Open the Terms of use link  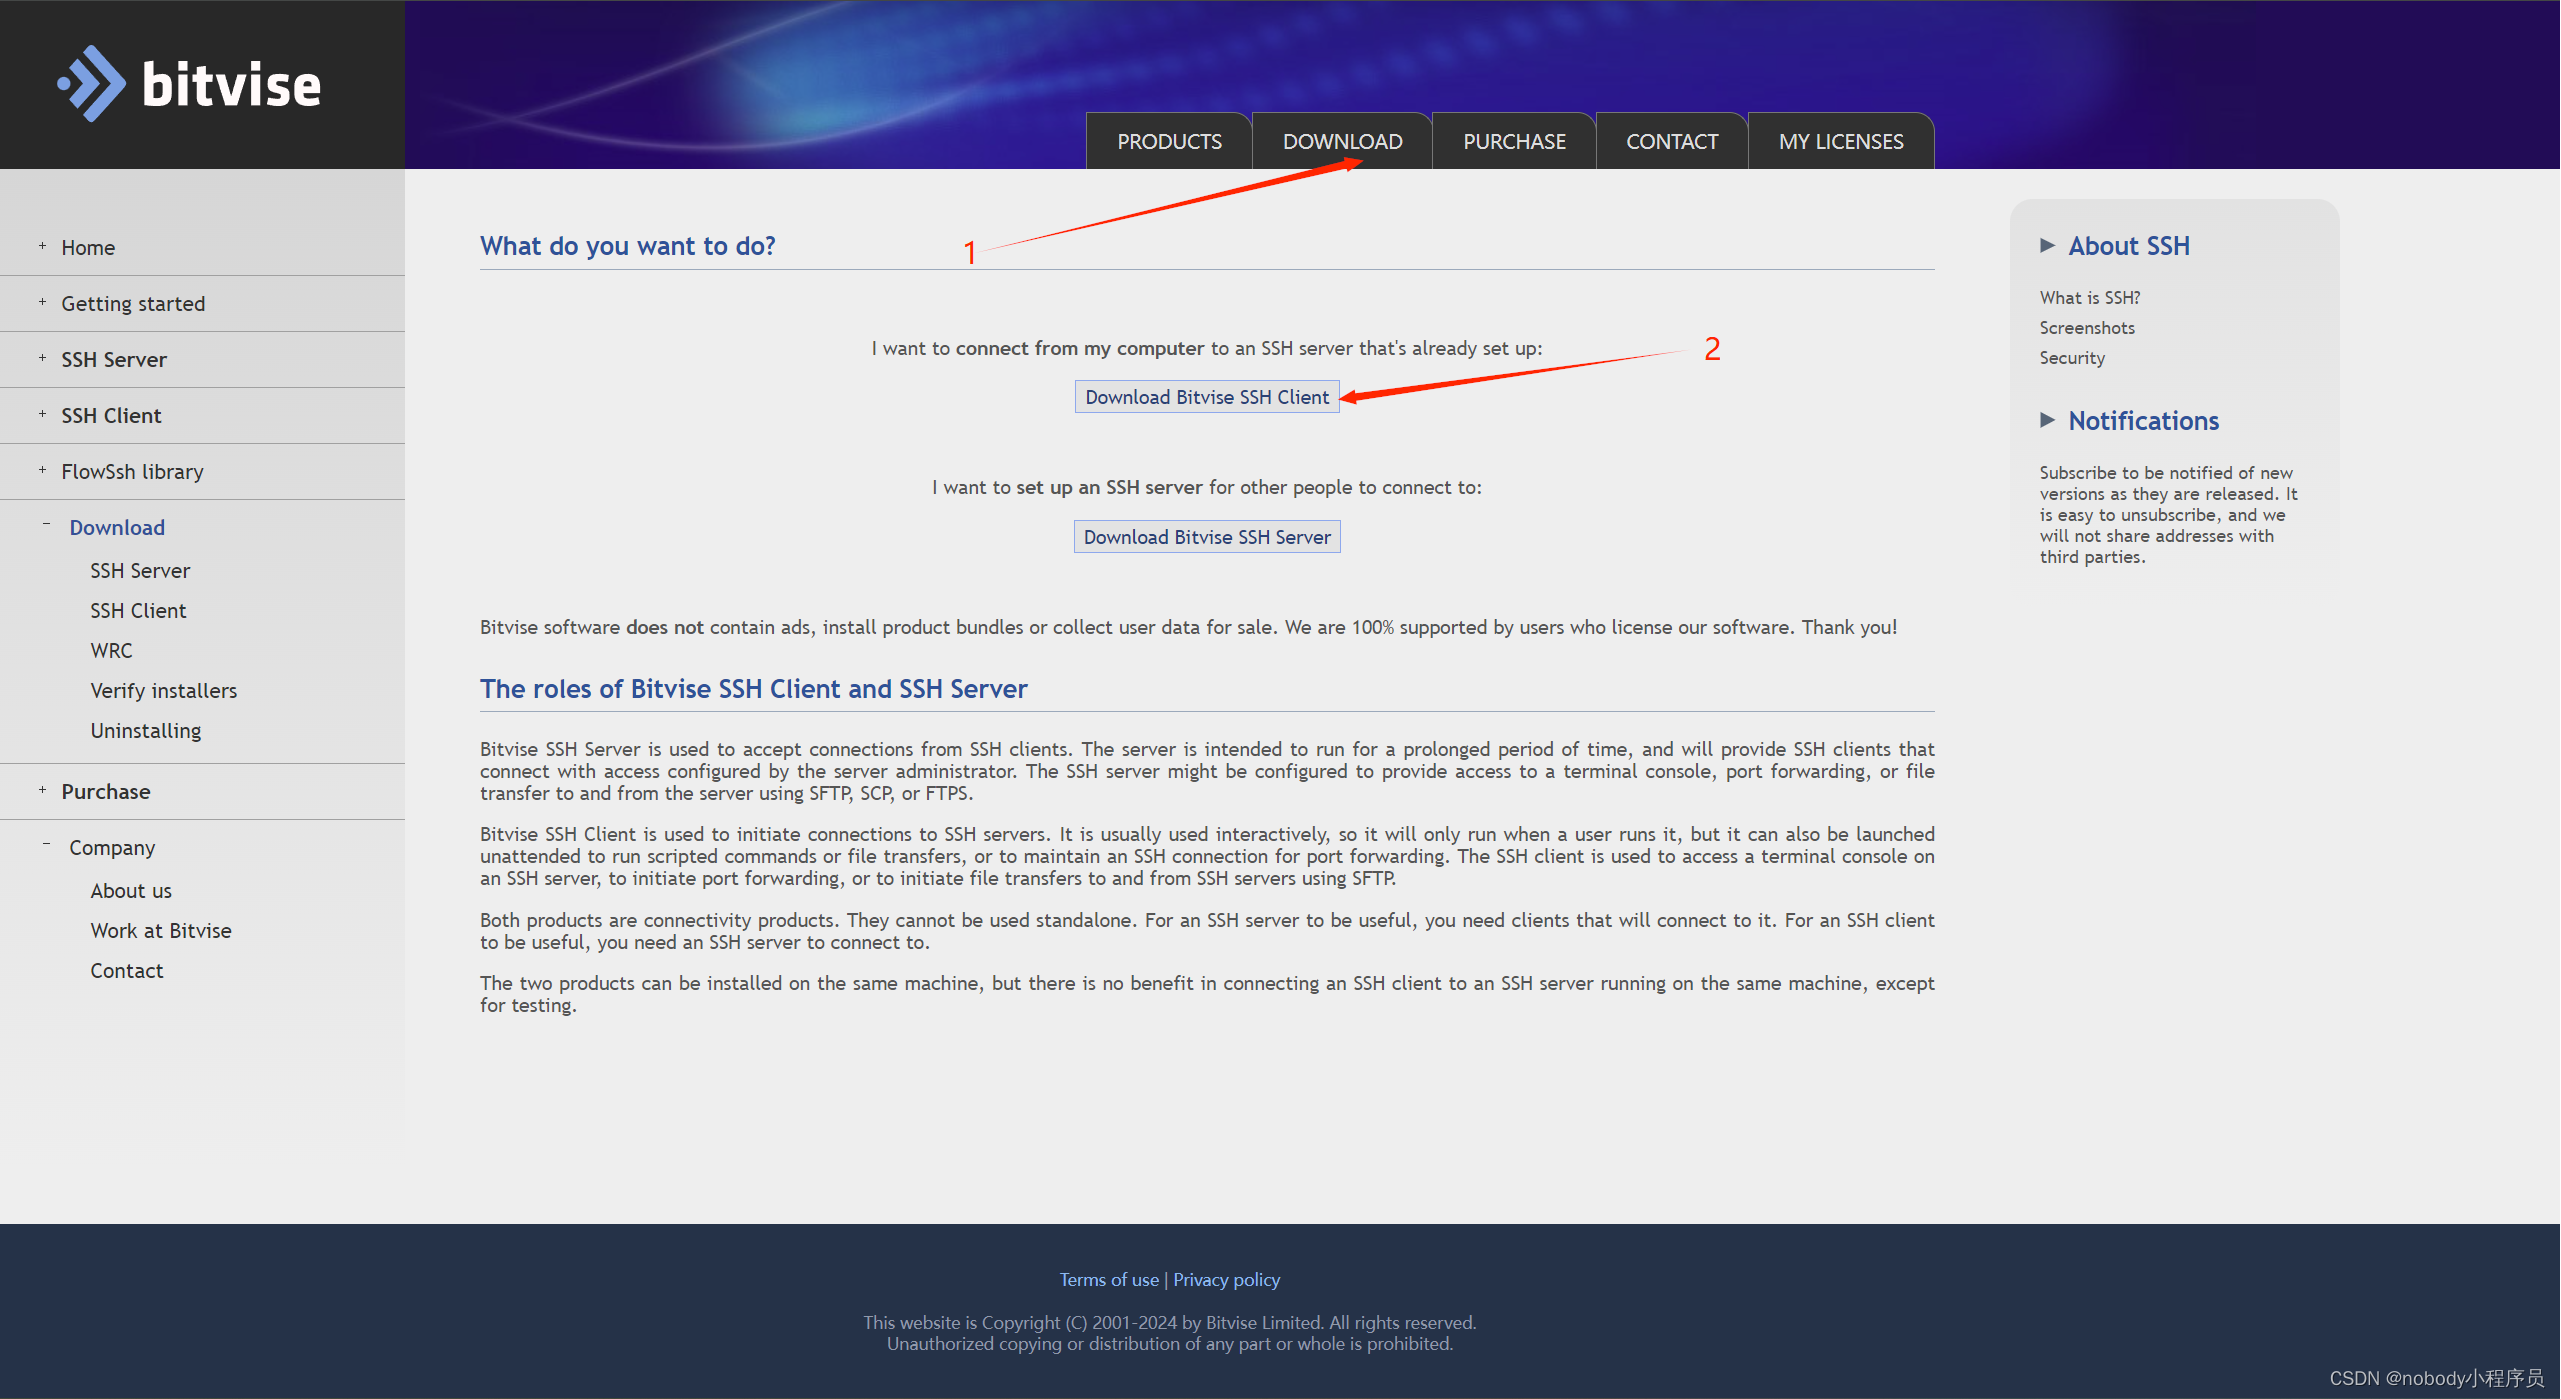(1108, 1280)
